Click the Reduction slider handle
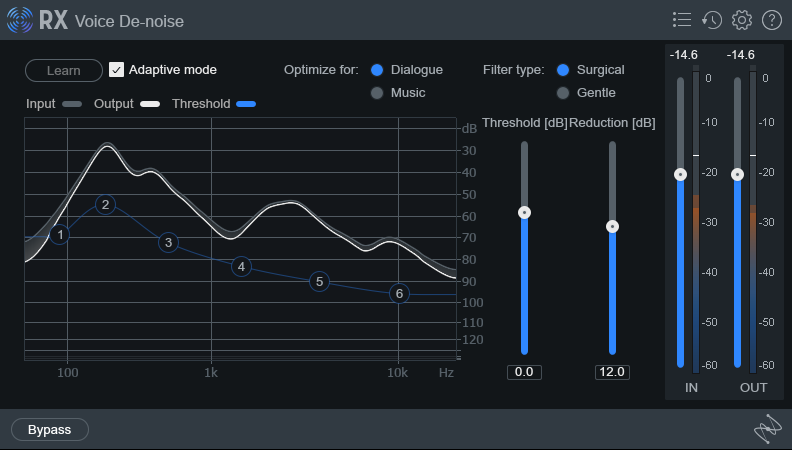 pyautogui.click(x=612, y=226)
